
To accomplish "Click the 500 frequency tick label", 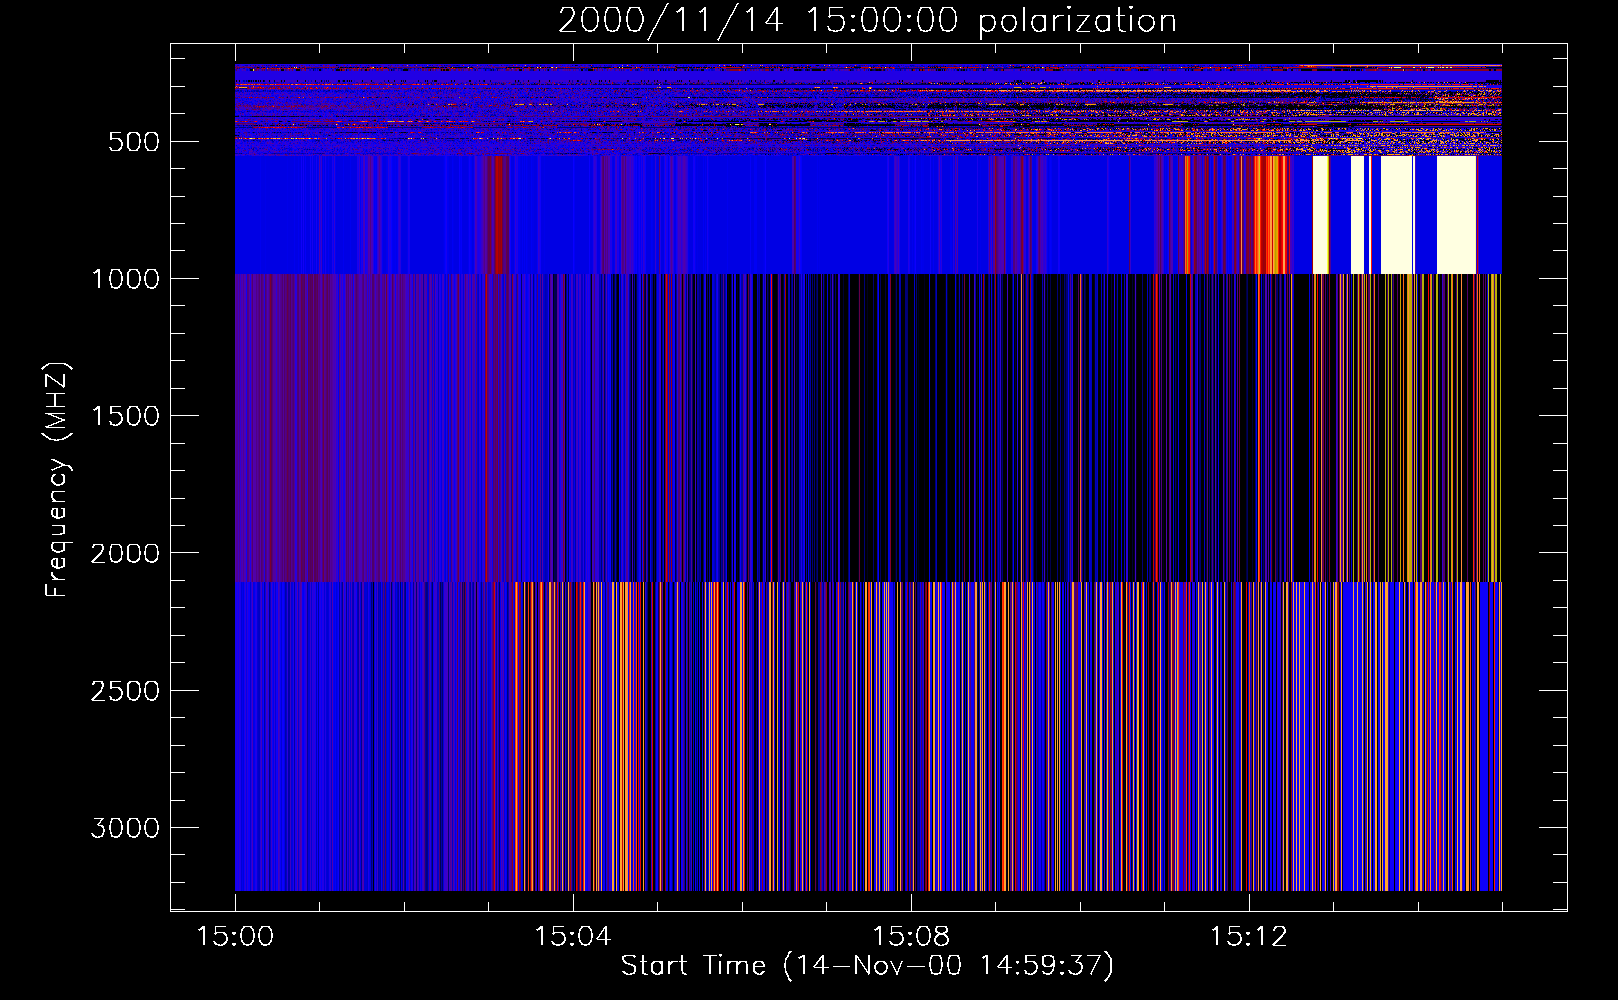I will [134, 142].
